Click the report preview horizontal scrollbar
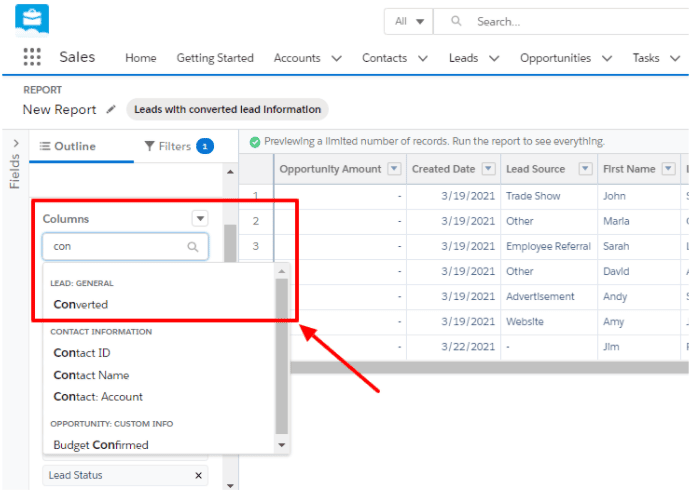 [x=489, y=368]
